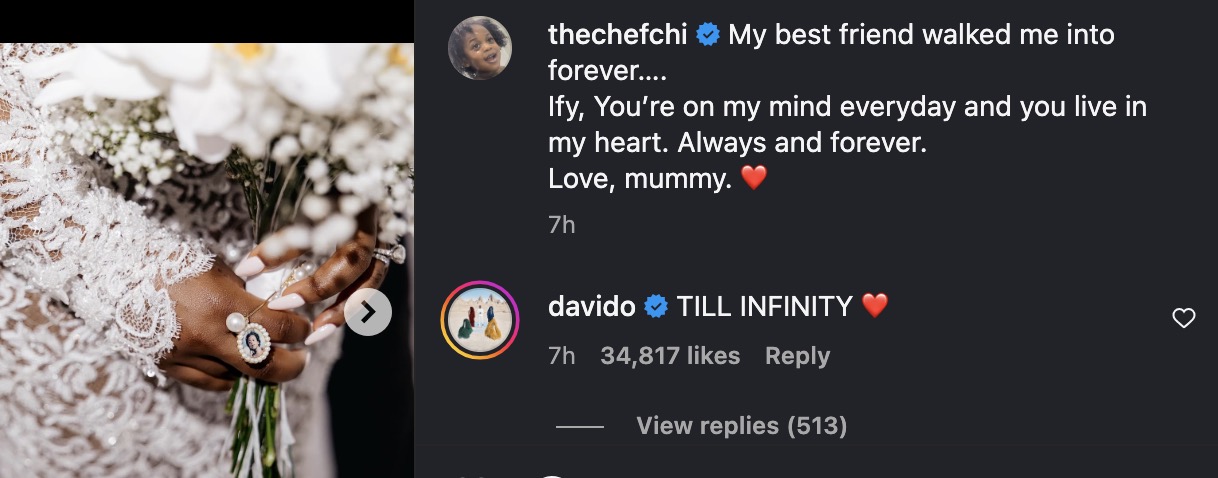Click the red heart emoji after "Love, mummy."

pyautogui.click(x=755, y=179)
